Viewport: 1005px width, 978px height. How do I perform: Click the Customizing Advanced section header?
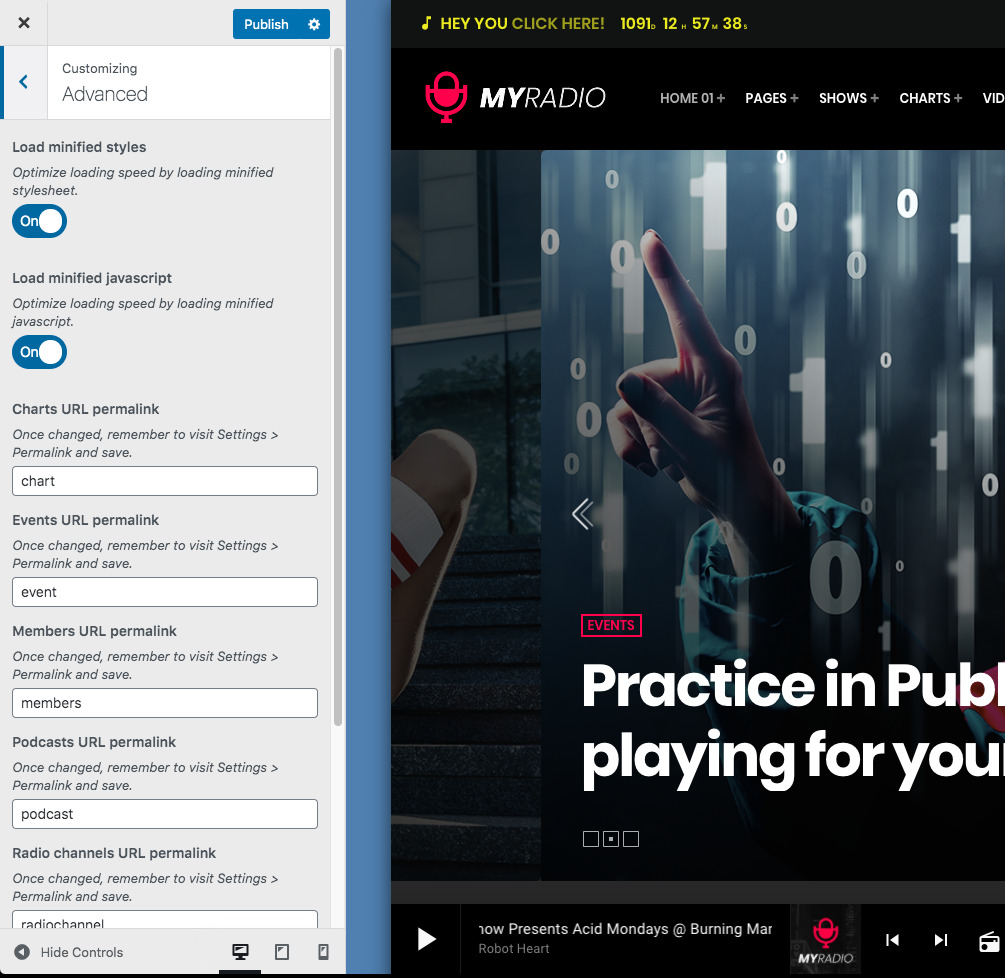click(188, 82)
